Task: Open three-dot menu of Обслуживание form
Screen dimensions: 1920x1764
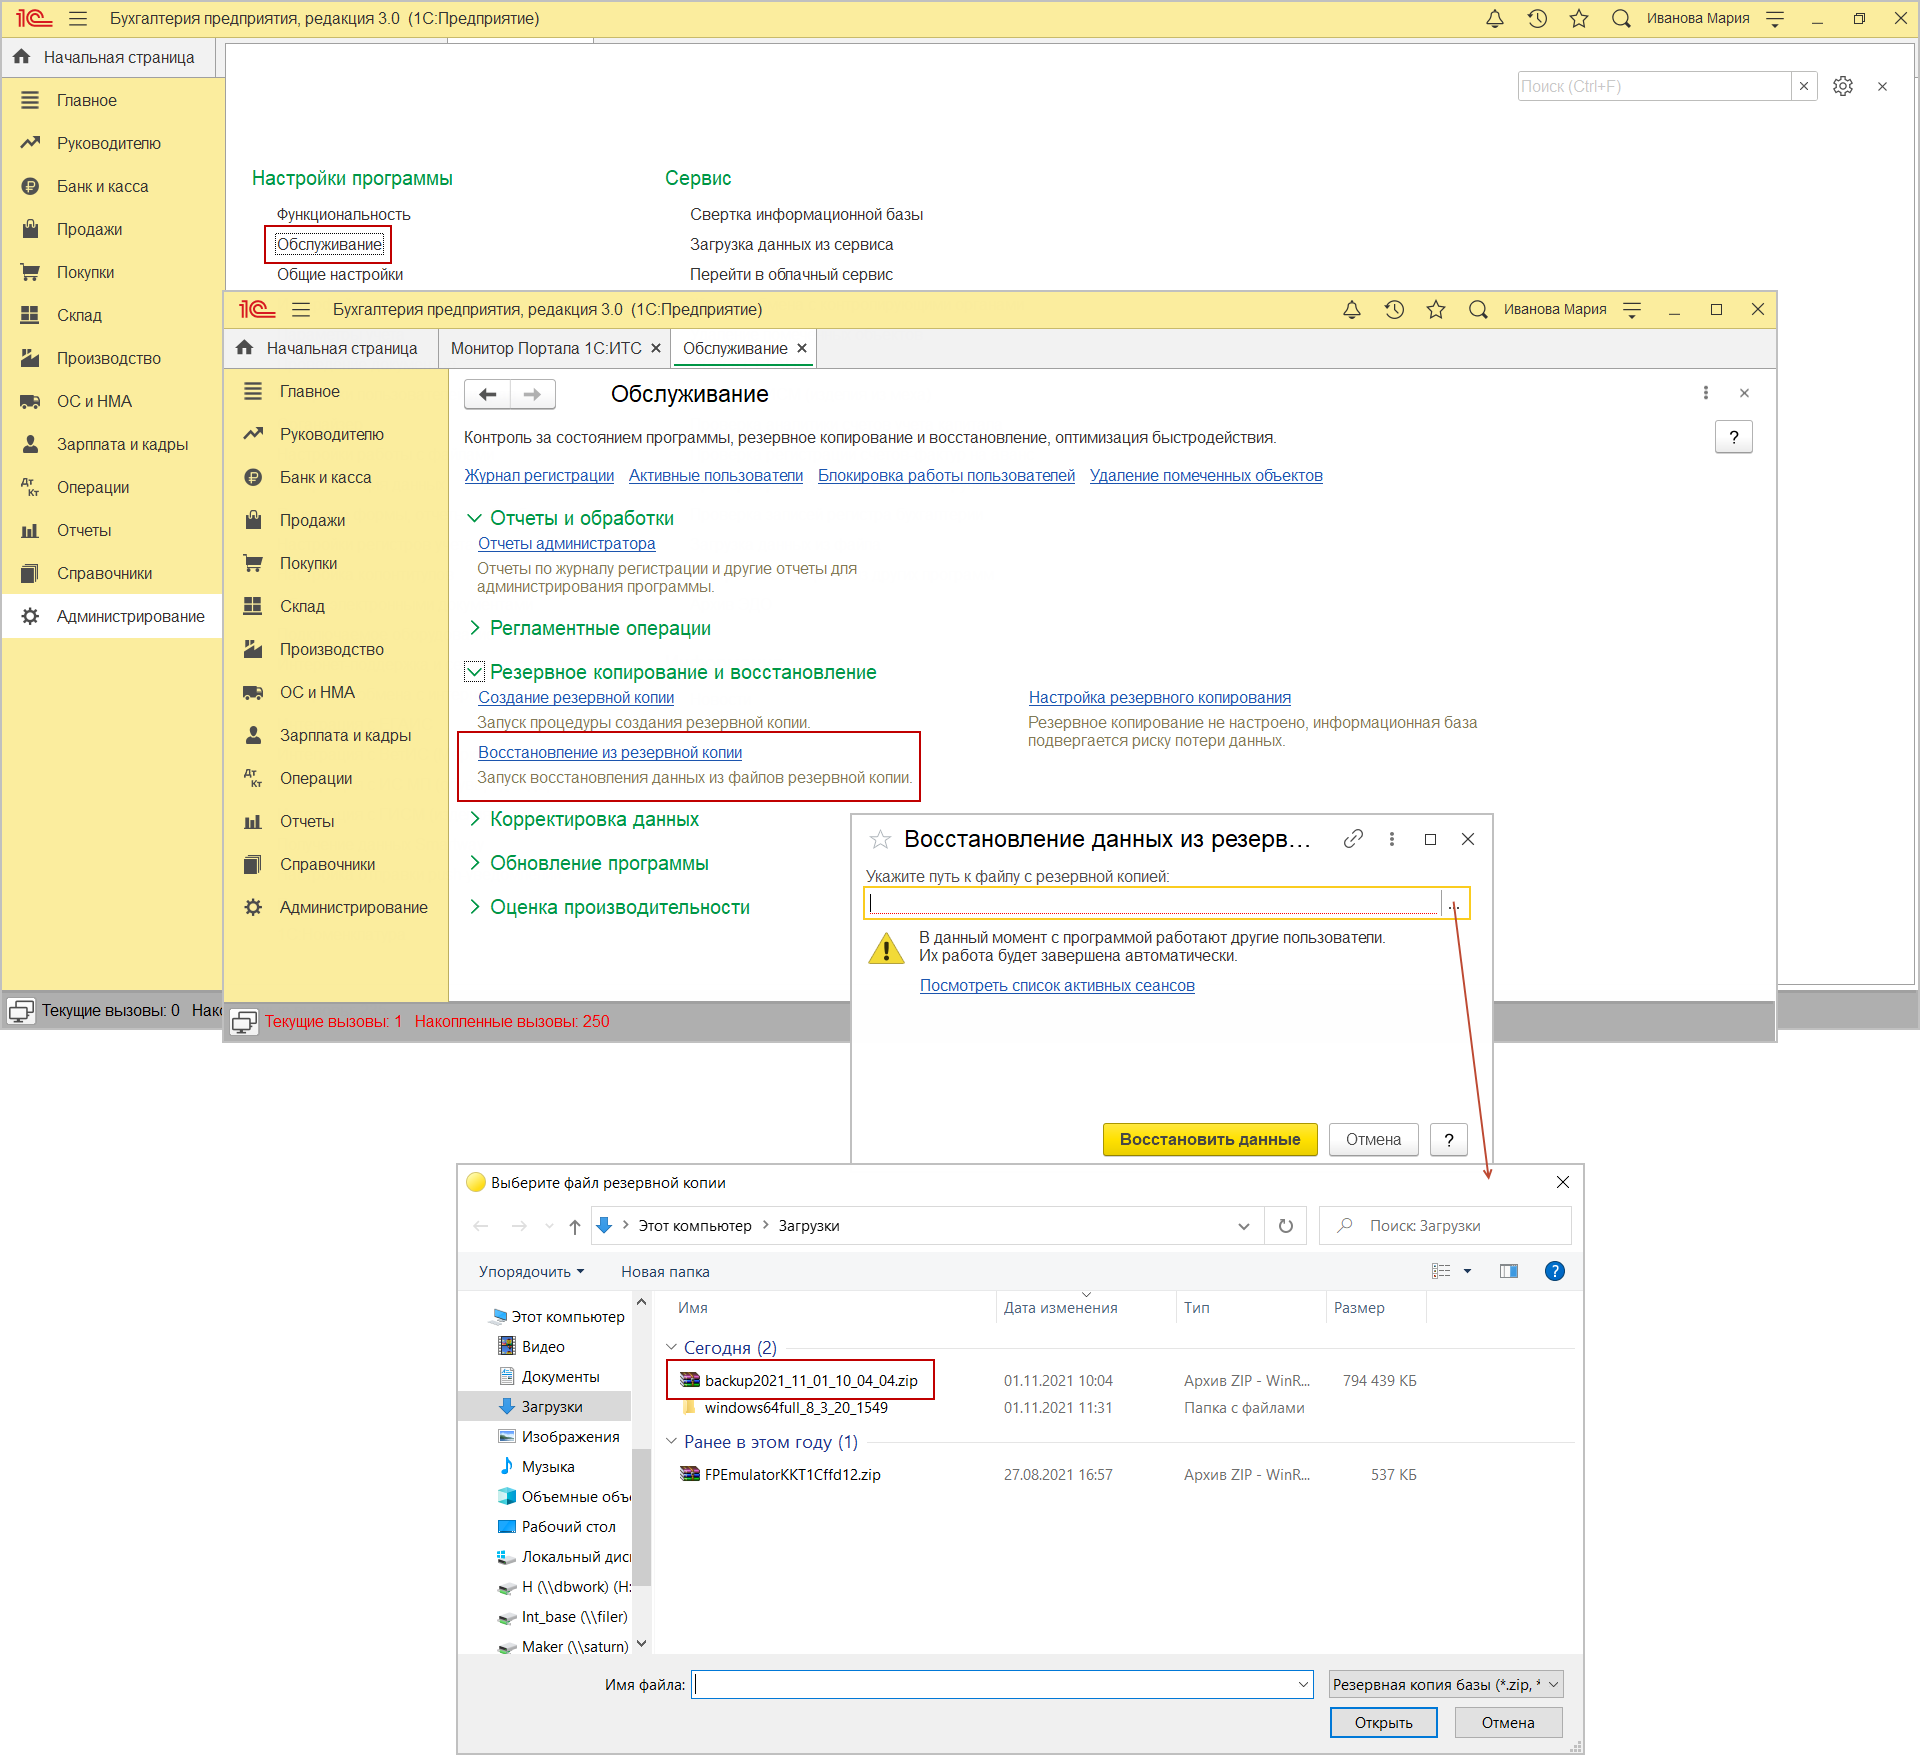Action: click(x=1706, y=393)
